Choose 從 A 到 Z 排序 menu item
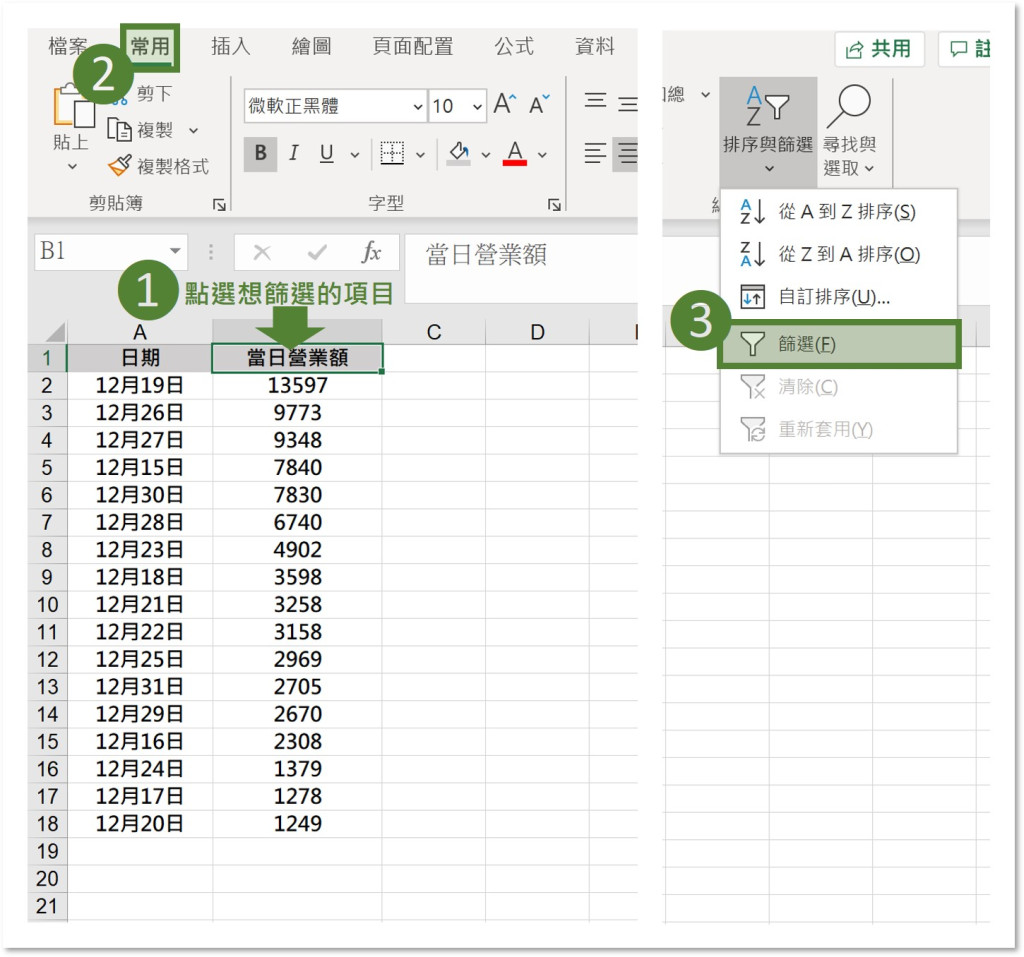The height and width of the screenshot is (957, 1024). point(839,212)
